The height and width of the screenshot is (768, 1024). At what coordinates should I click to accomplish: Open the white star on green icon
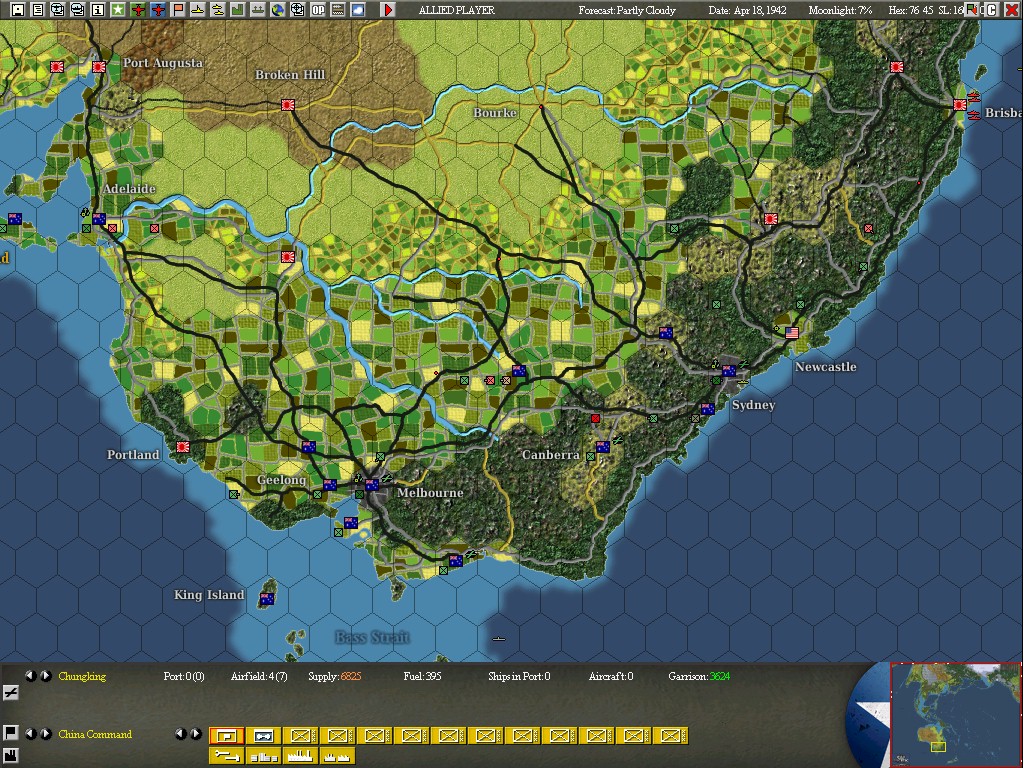click(x=118, y=9)
